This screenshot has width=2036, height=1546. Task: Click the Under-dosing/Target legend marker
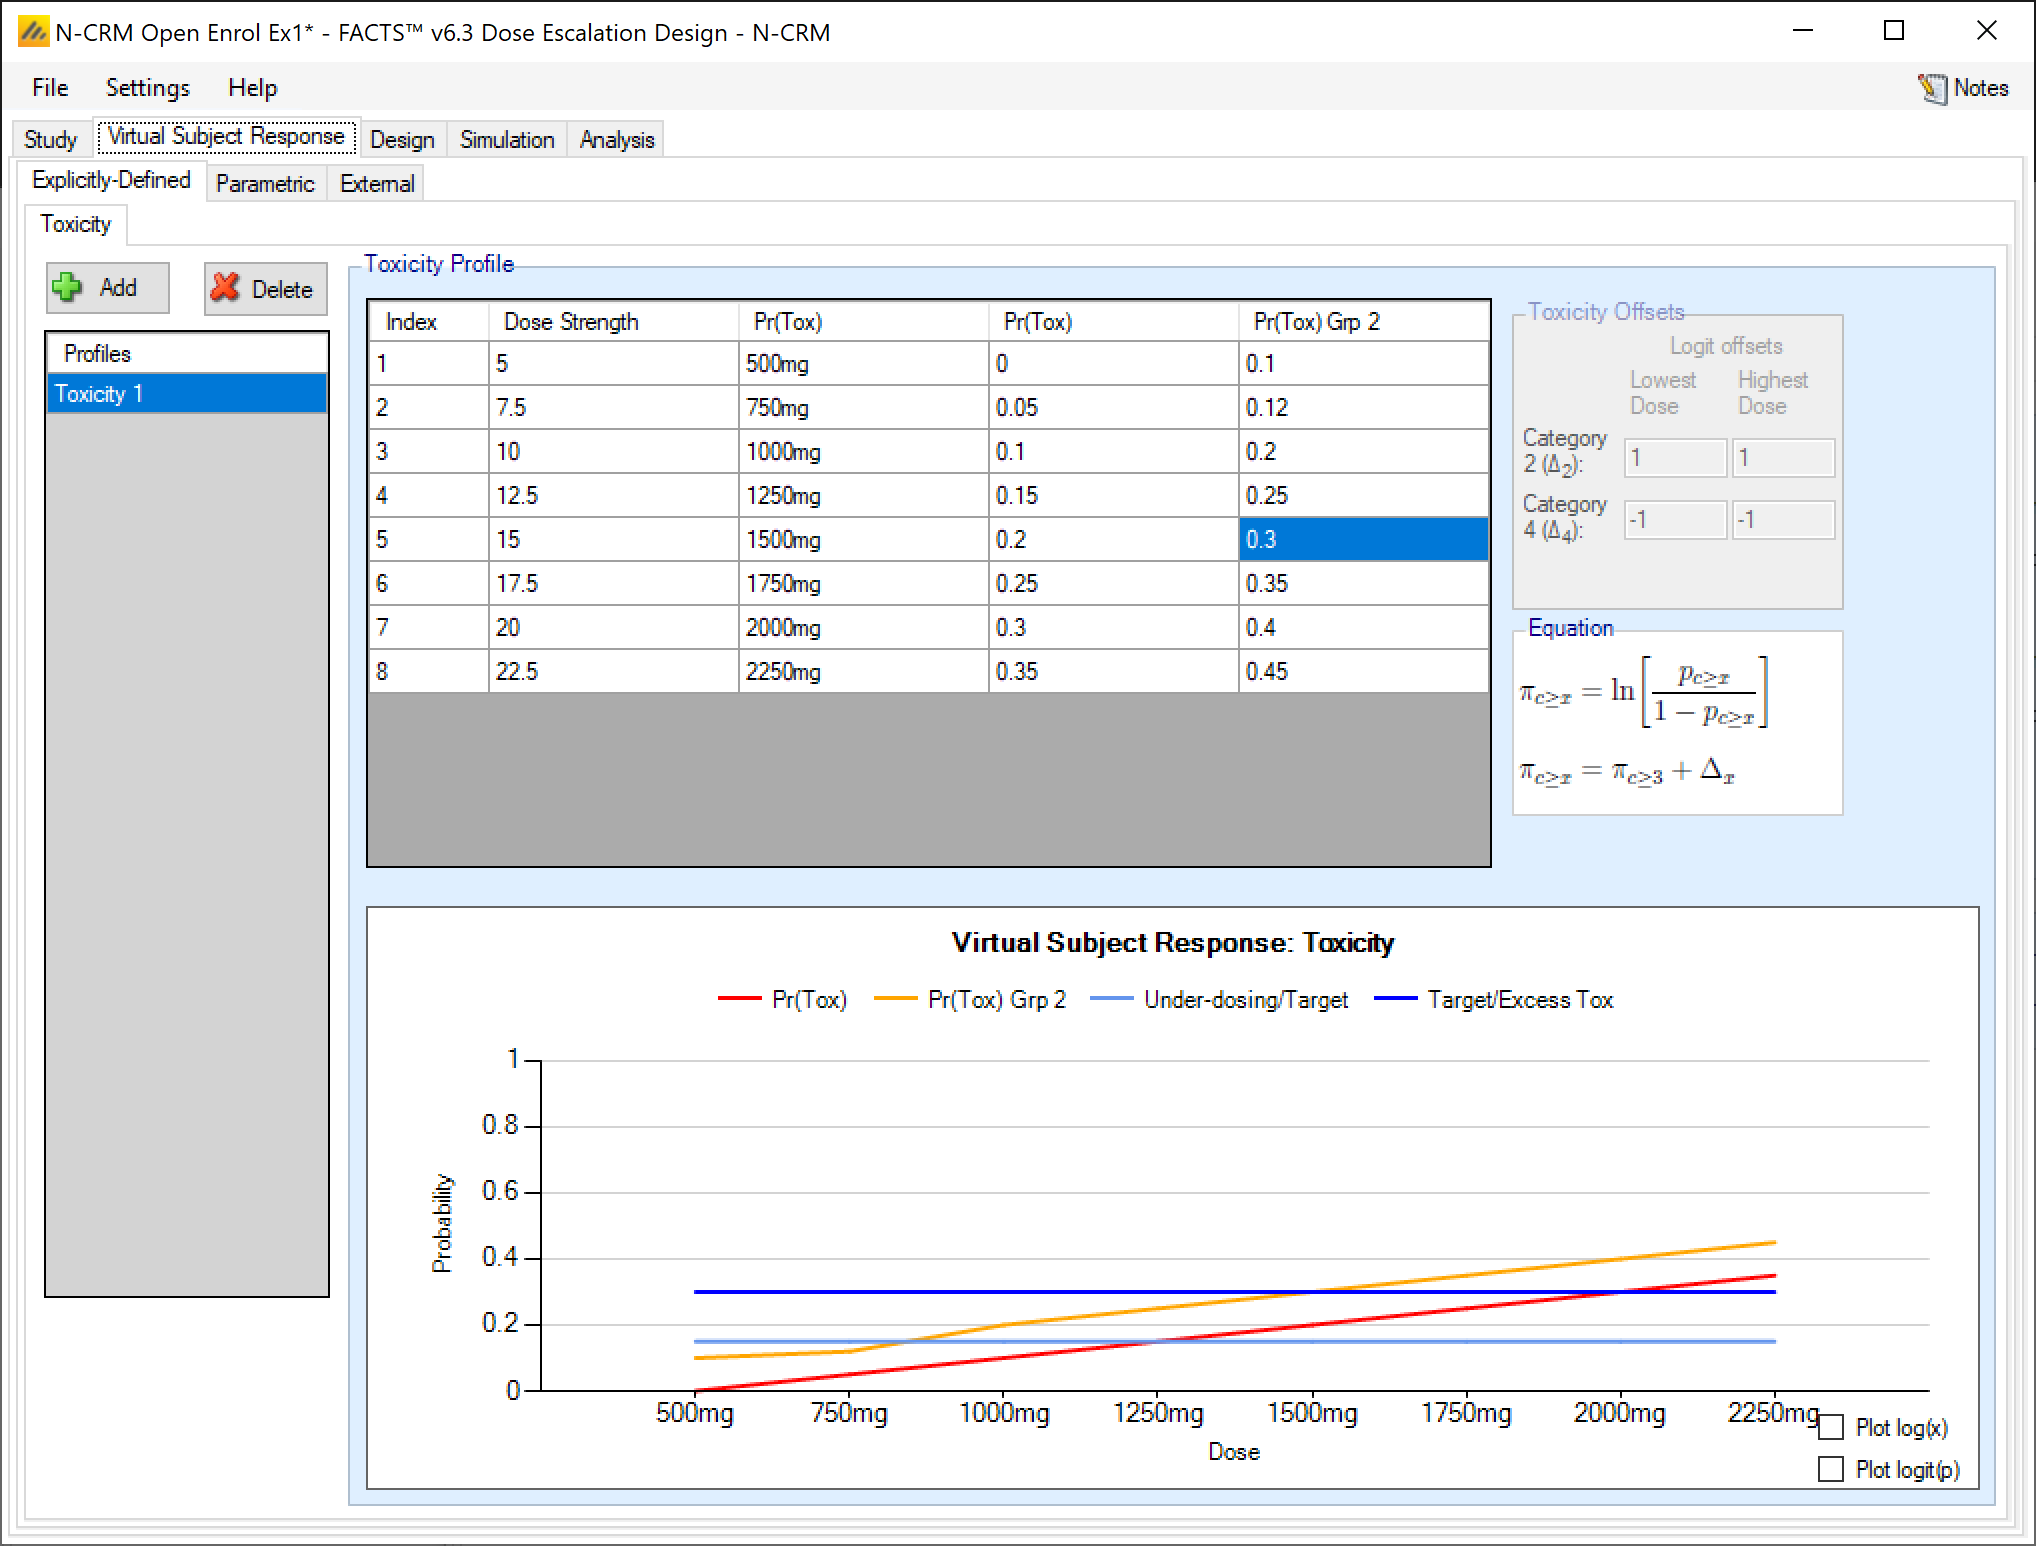[x=1111, y=1000]
